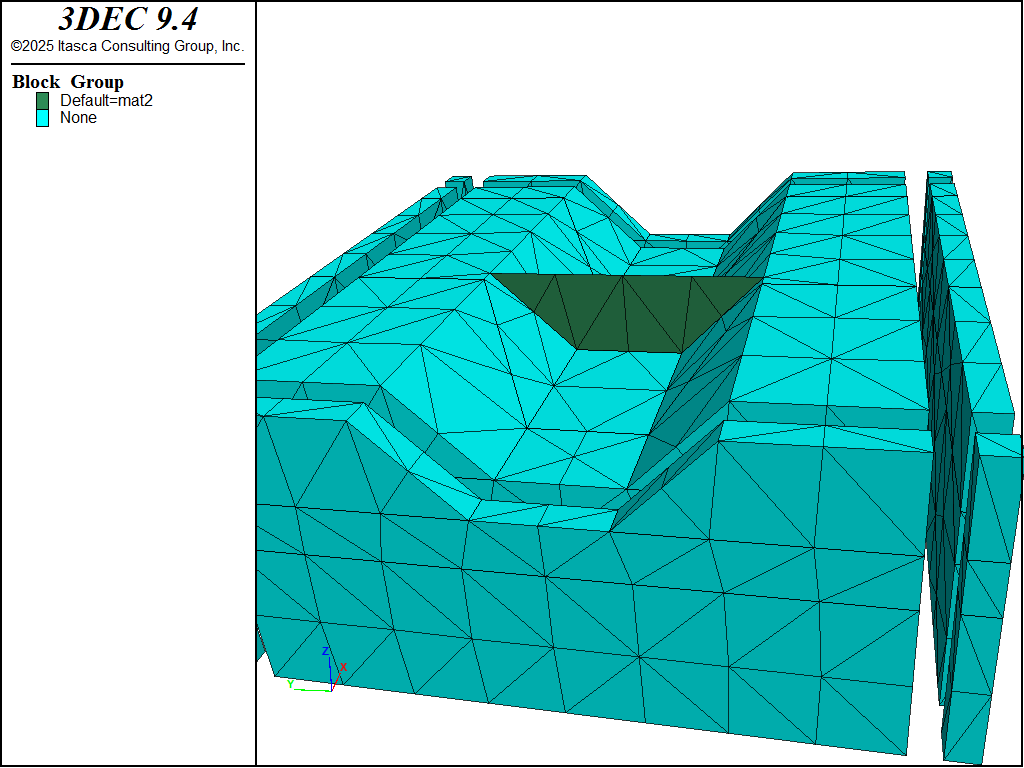Click the 3DEC 9.4 title text

(x=127, y=20)
